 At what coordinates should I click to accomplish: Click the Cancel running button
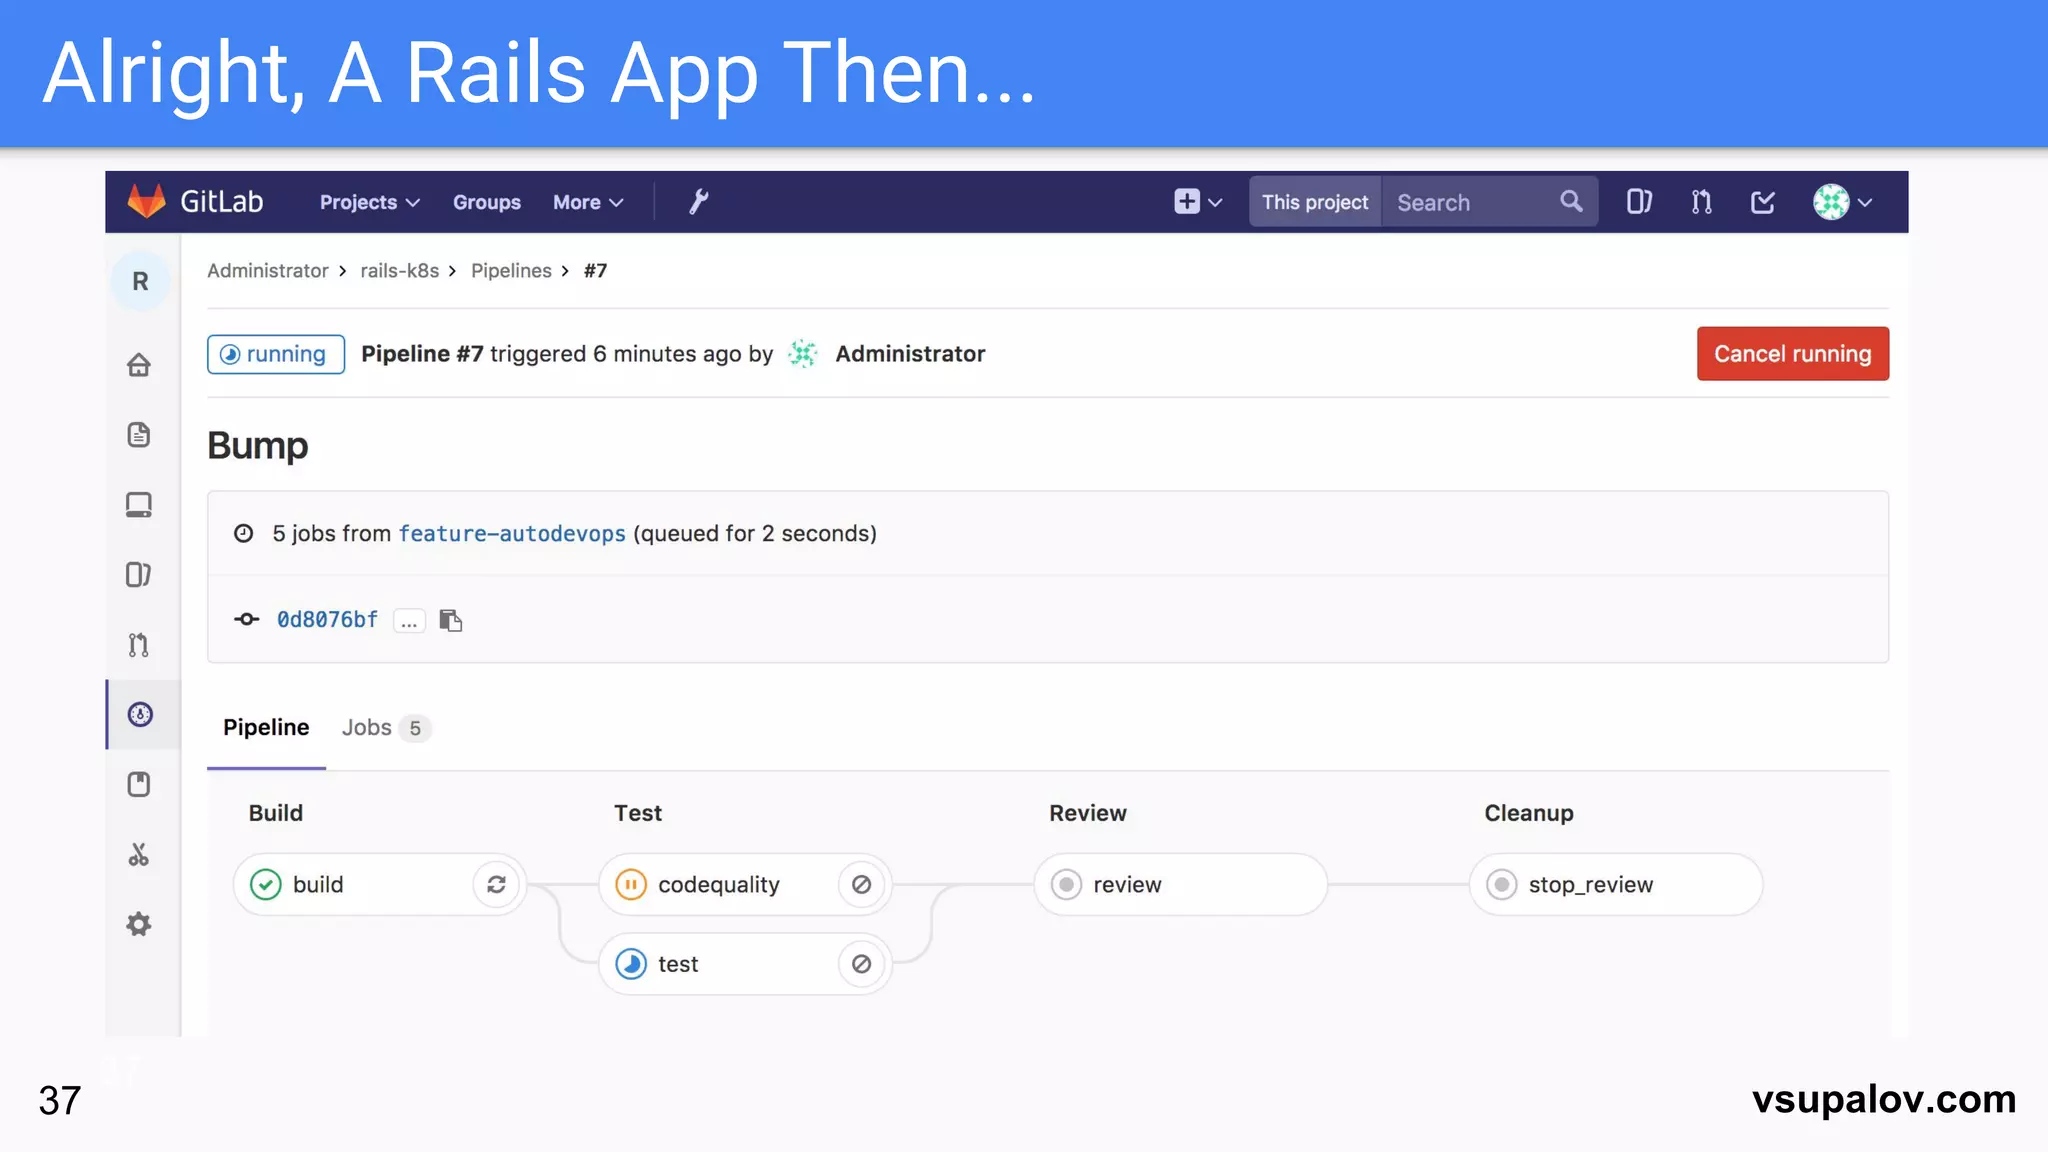pos(1792,354)
